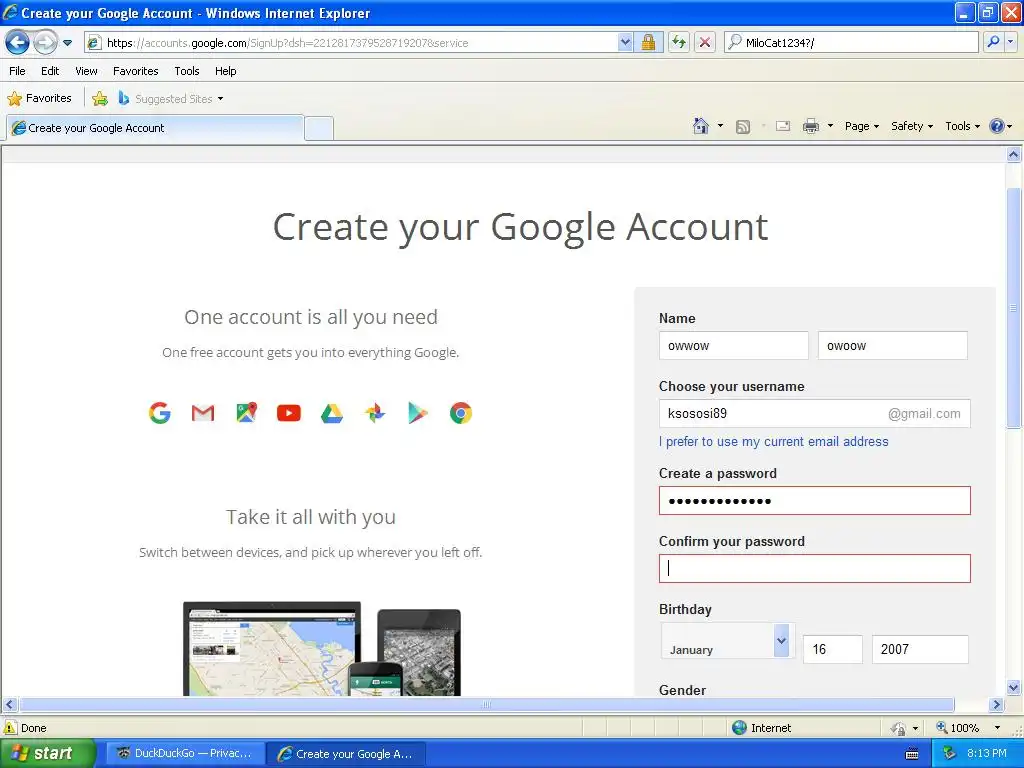1024x768 pixels.
Task: Click the Refresh page icon
Action: 679,43
